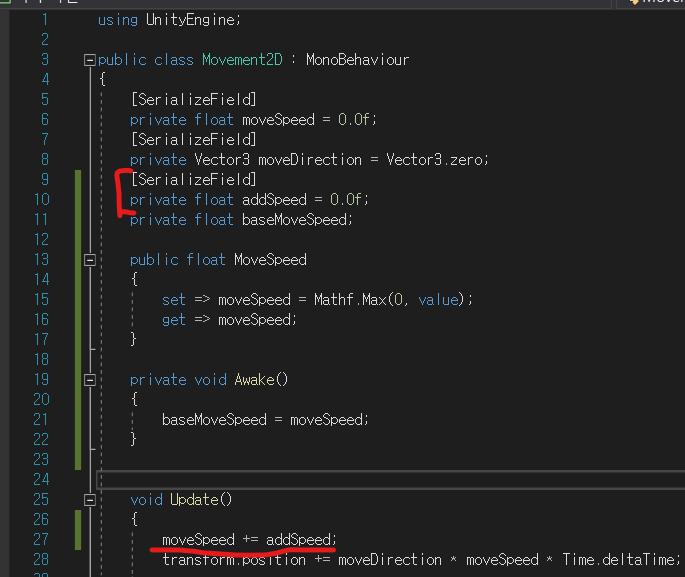This screenshot has height=577, width=685.
Task: Place cursor on empty line 24
Action: [300, 480]
